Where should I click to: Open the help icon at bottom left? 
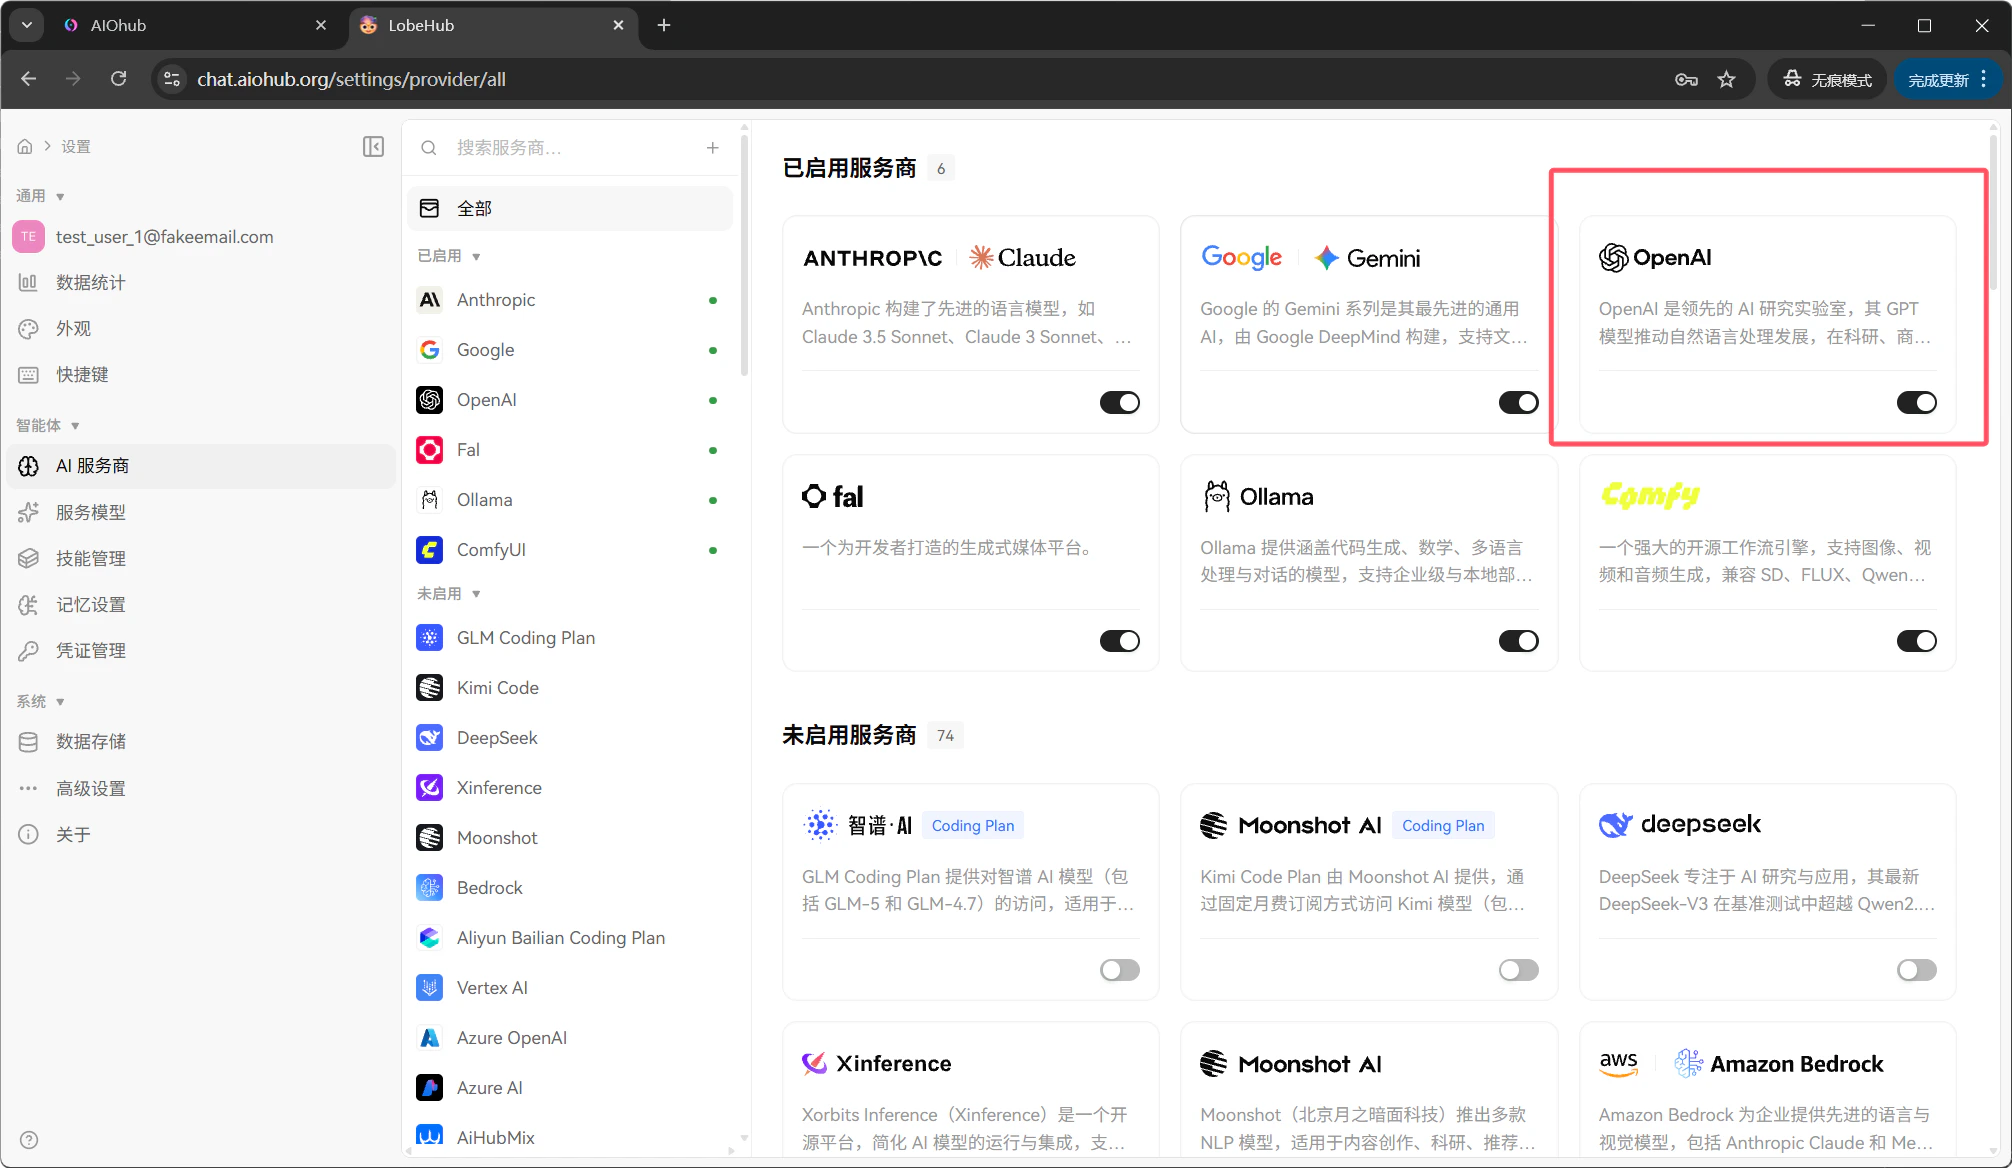29,1140
